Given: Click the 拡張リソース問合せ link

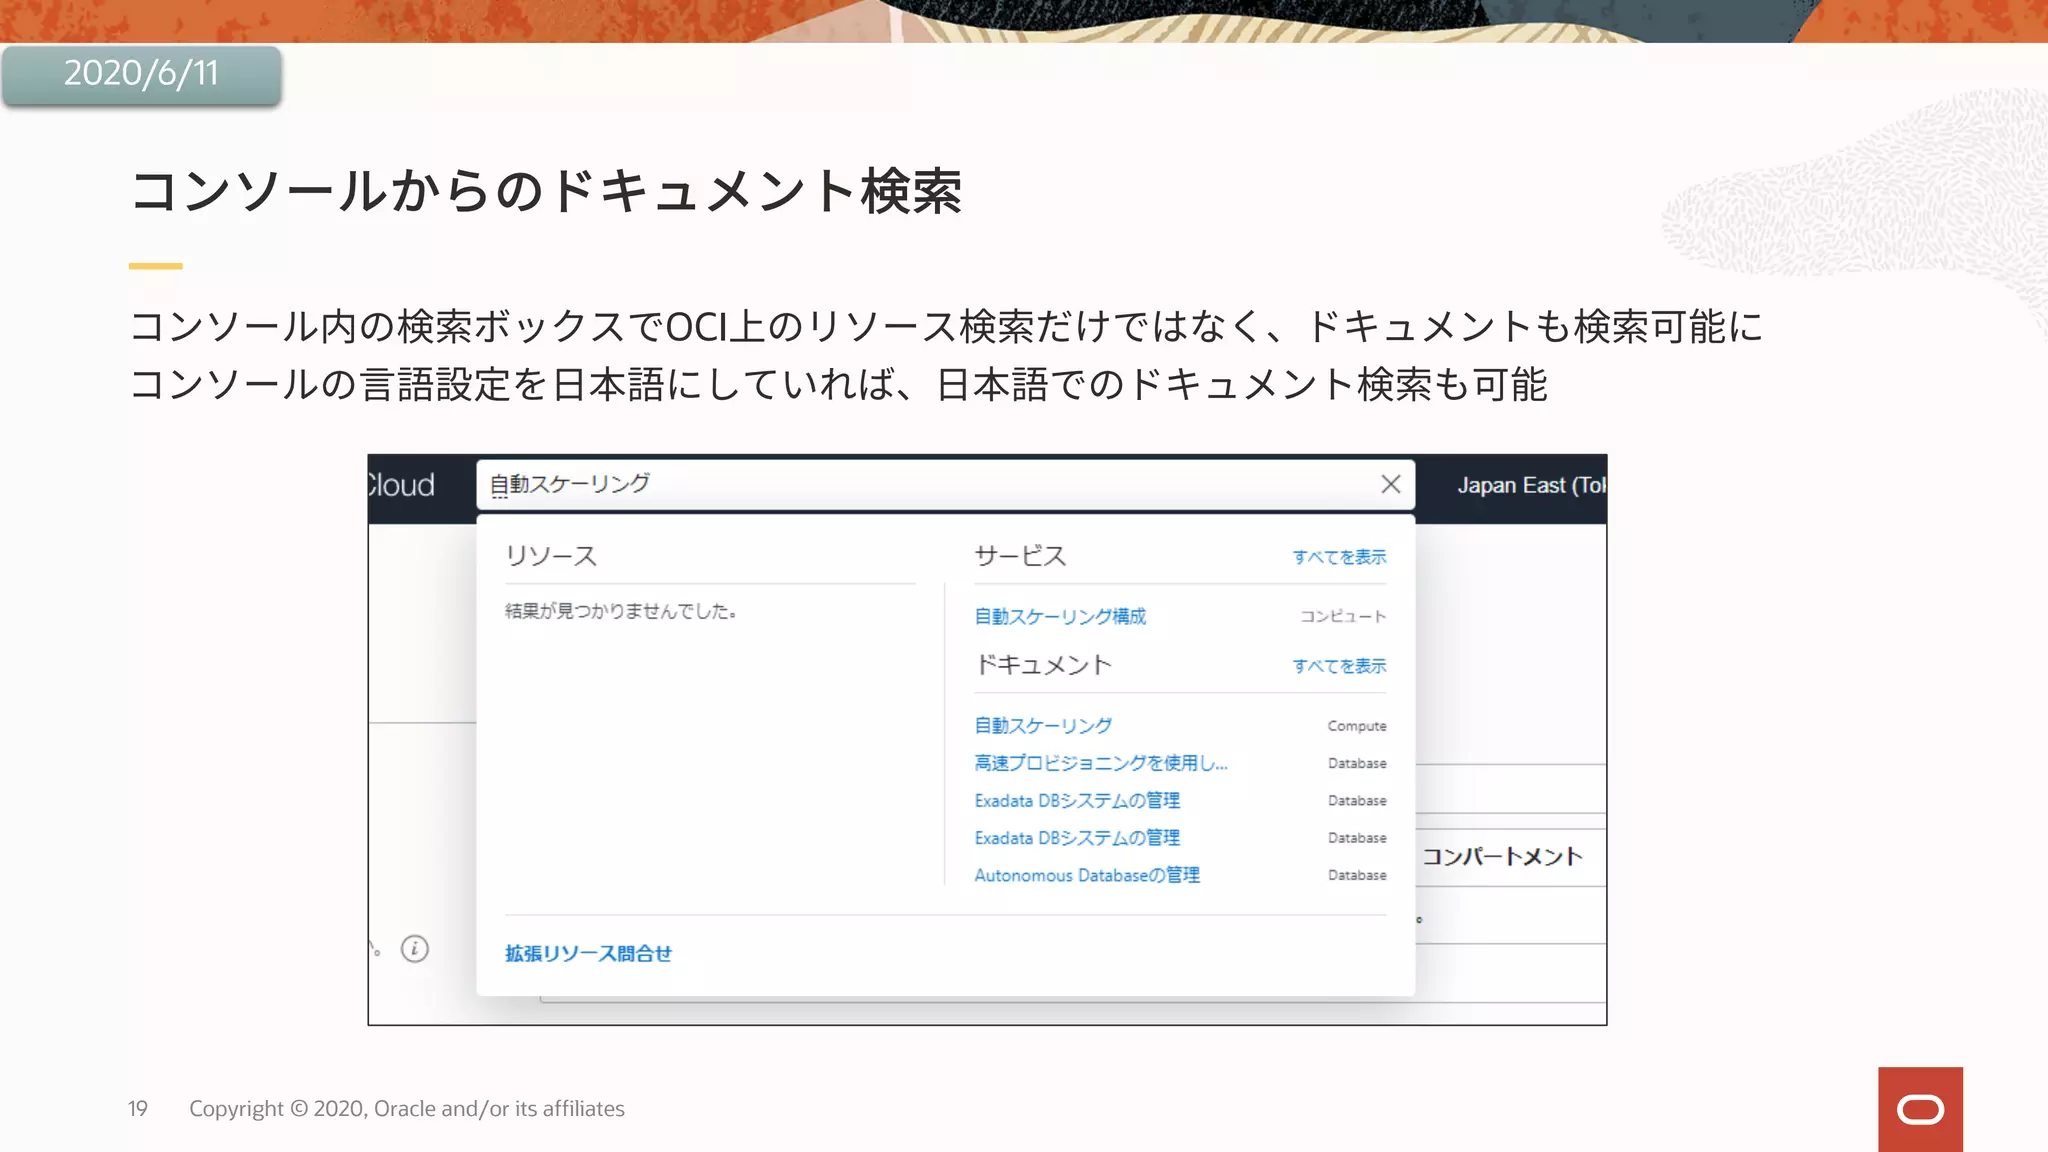Looking at the screenshot, I should tap(588, 953).
